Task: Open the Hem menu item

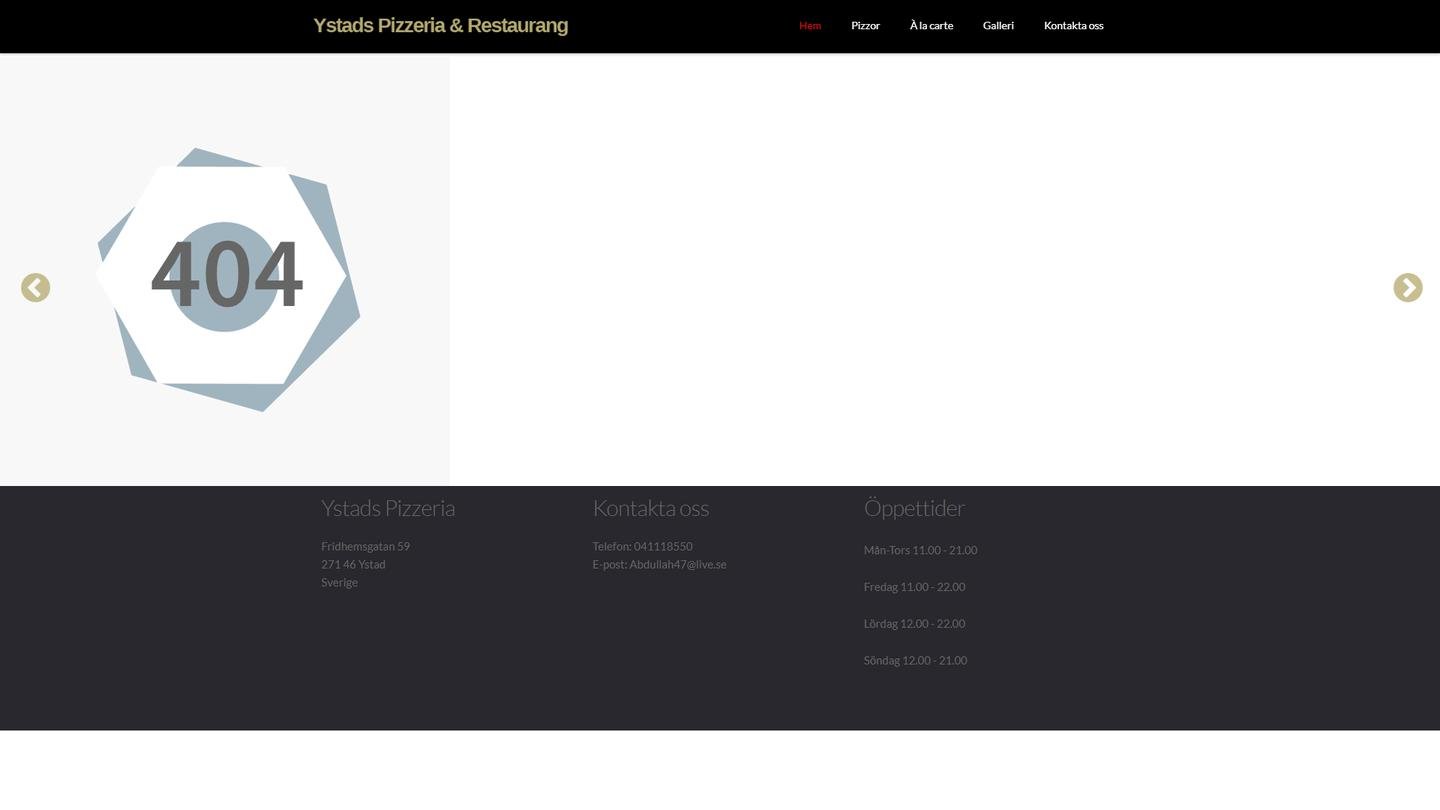Action: click(x=809, y=26)
